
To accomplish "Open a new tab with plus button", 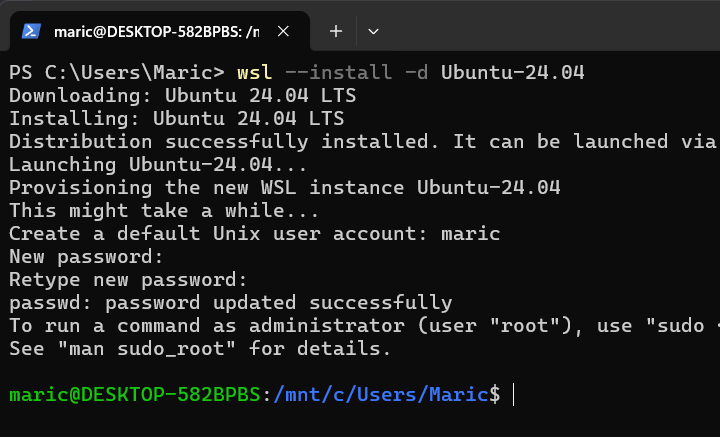I will pyautogui.click(x=336, y=31).
